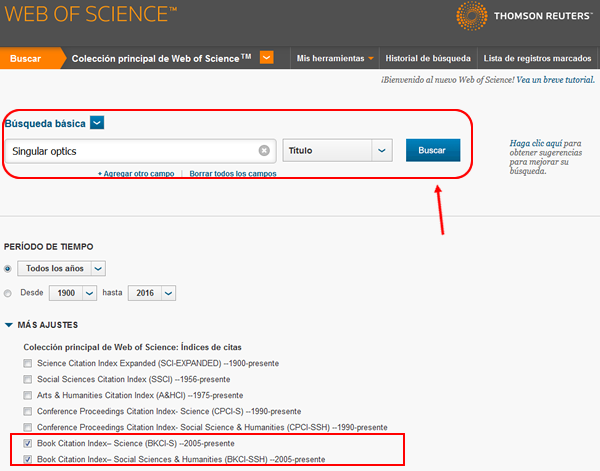
Task: Uncheck the BKCI-SSH book citation index
Action: 28,459
